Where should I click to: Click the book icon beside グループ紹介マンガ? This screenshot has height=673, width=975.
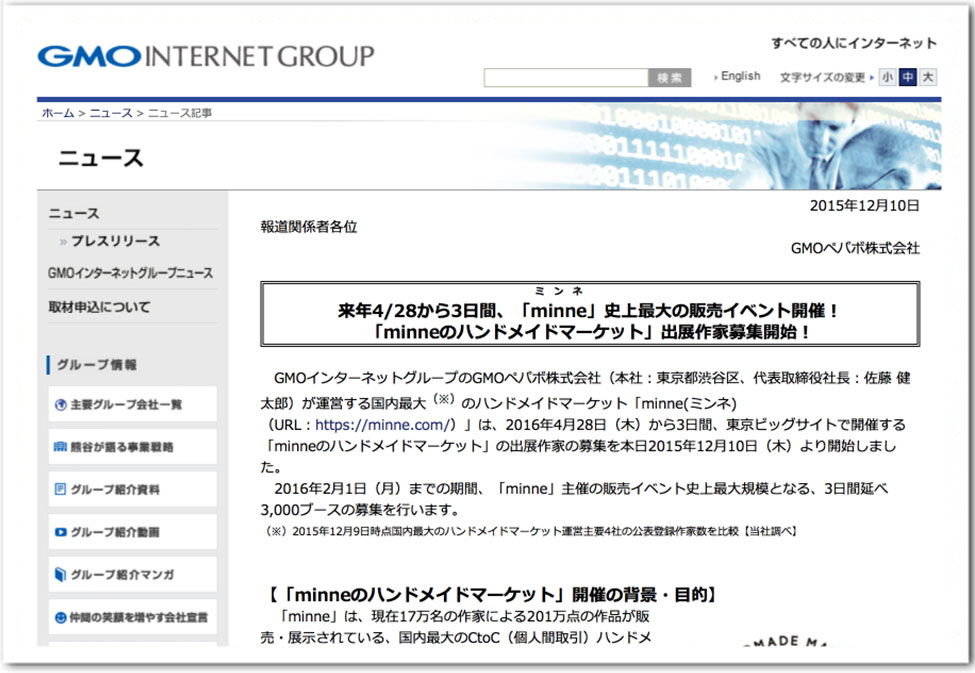coord(60,574)
